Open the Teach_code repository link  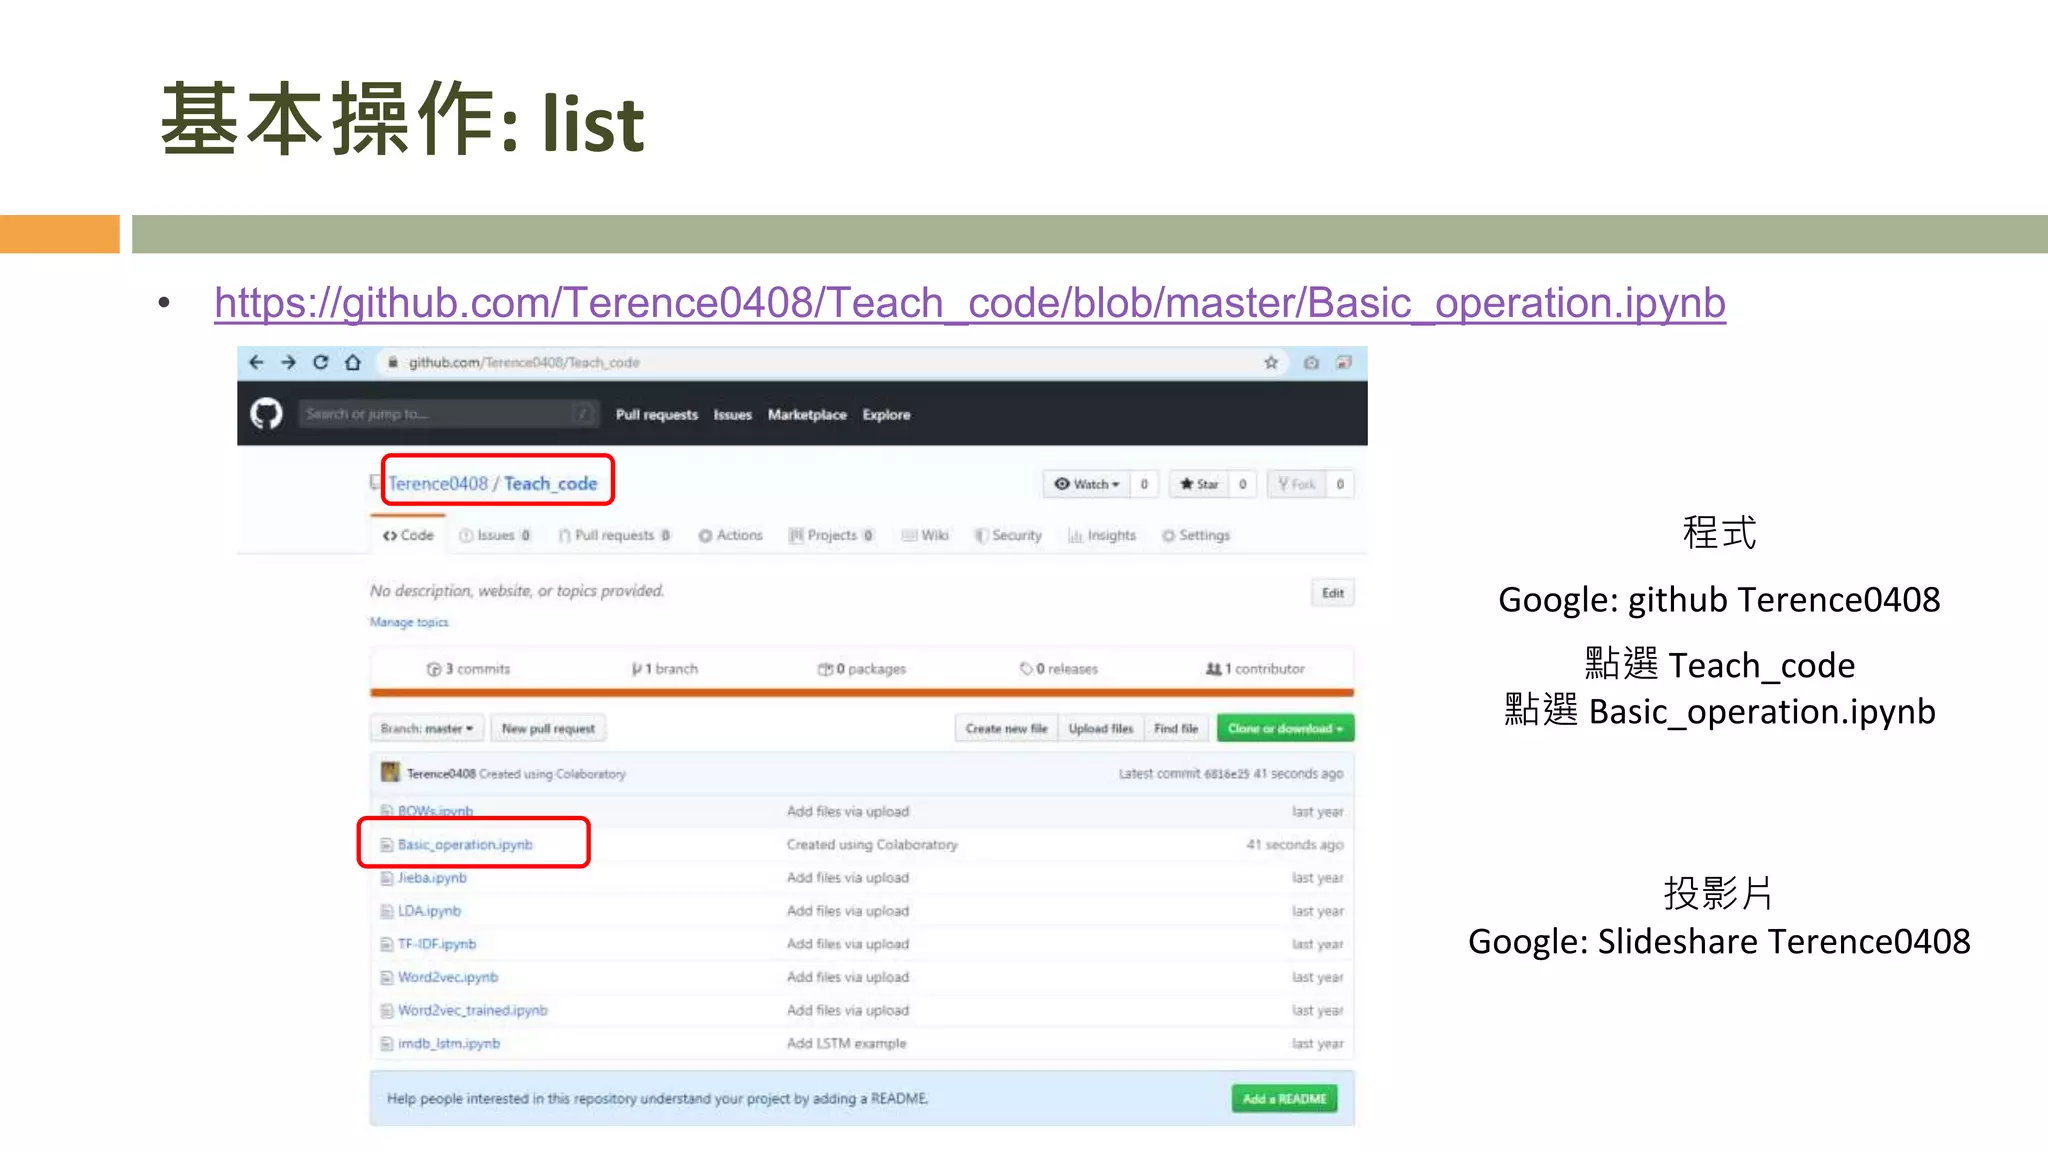550,483
